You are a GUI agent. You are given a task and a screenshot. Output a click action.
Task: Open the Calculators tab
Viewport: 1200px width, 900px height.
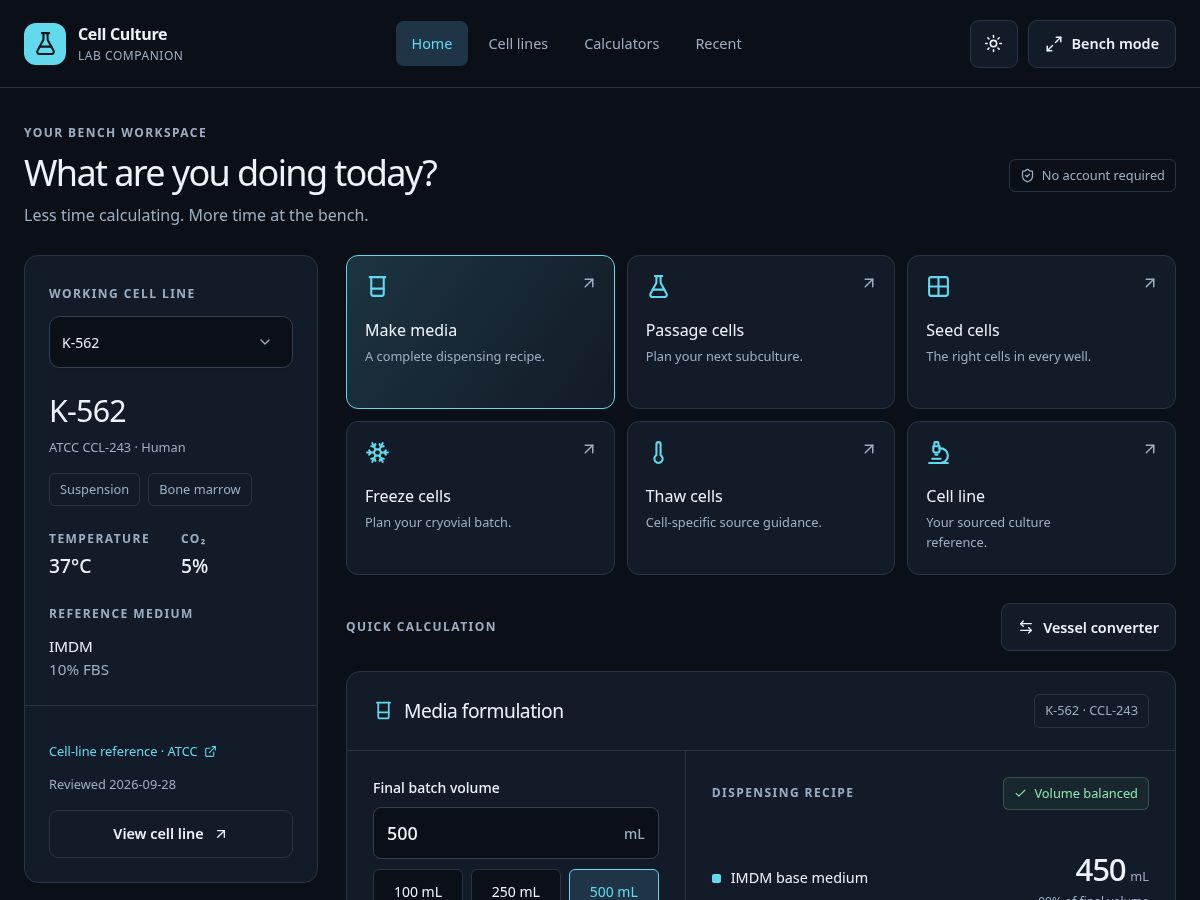click(x=622, y=44)
